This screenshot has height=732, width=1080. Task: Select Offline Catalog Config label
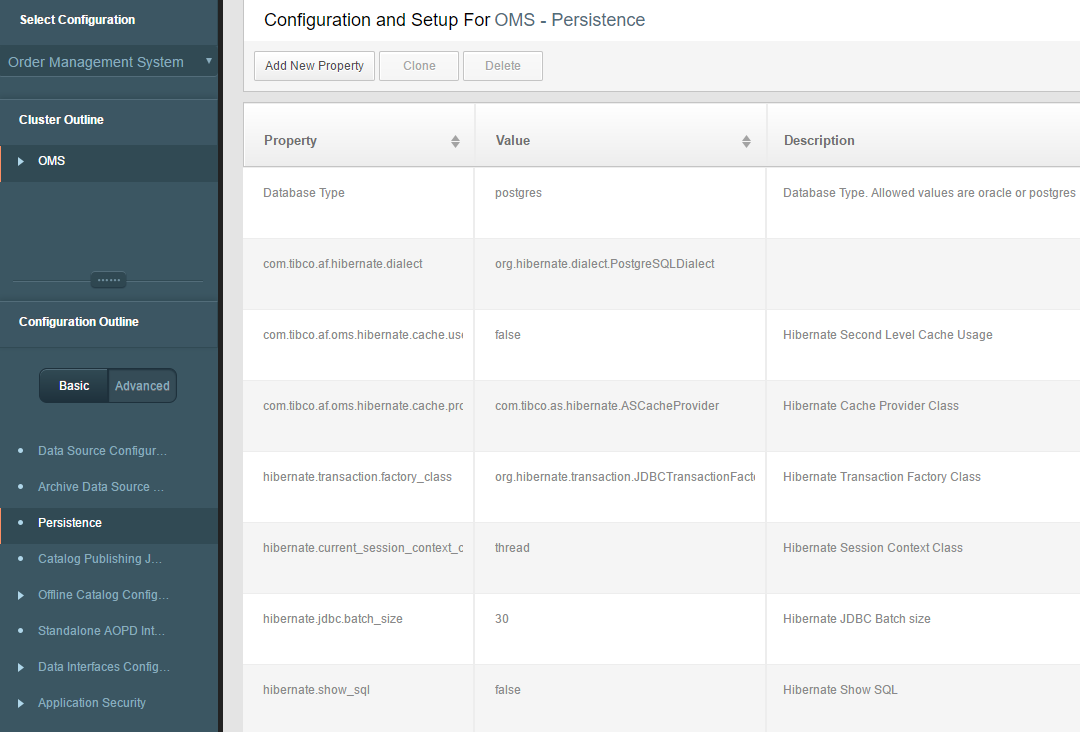click(x=103, y=595)
